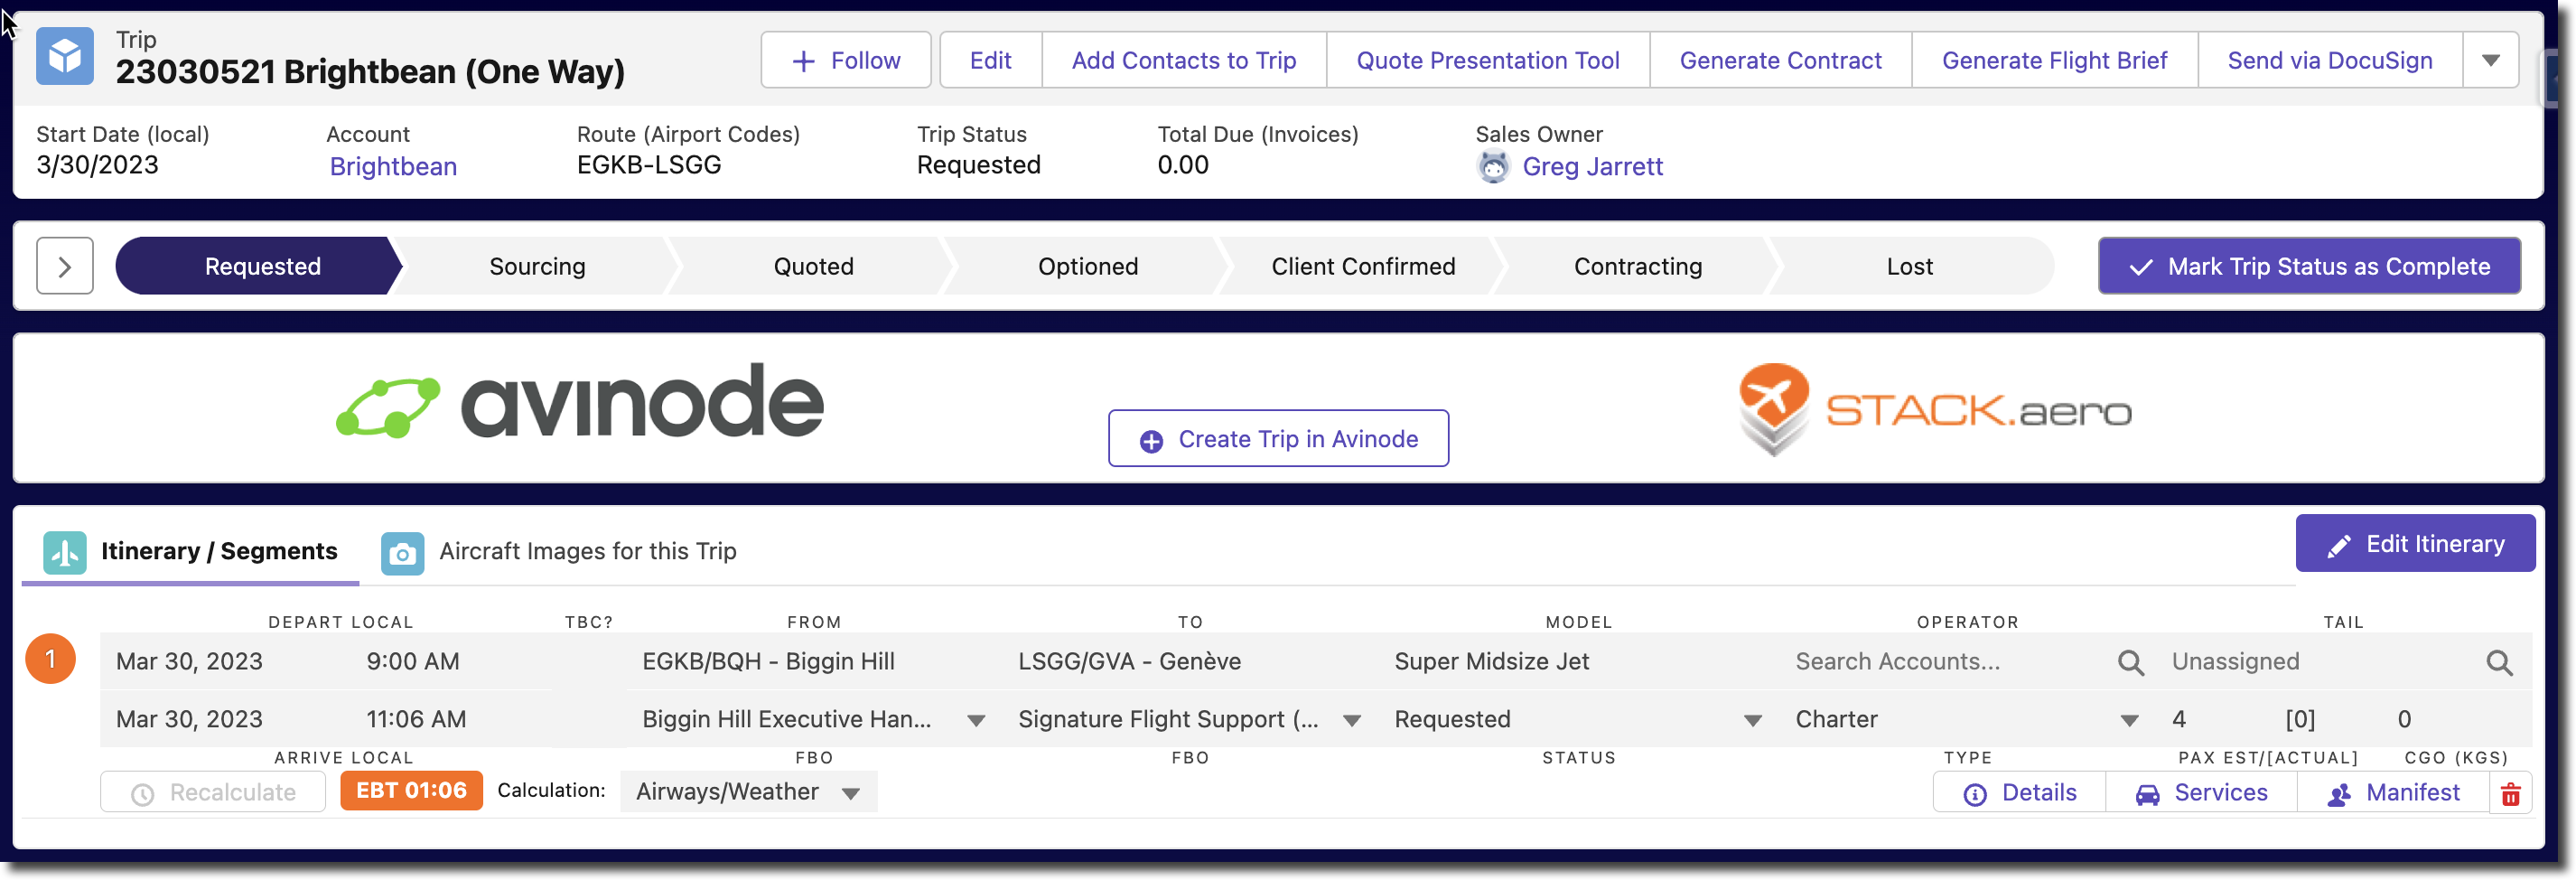The width and height of the screenshot is (2576, 880).
Task: Select the Sourcing stage in path
Action: tap(537, 267)
